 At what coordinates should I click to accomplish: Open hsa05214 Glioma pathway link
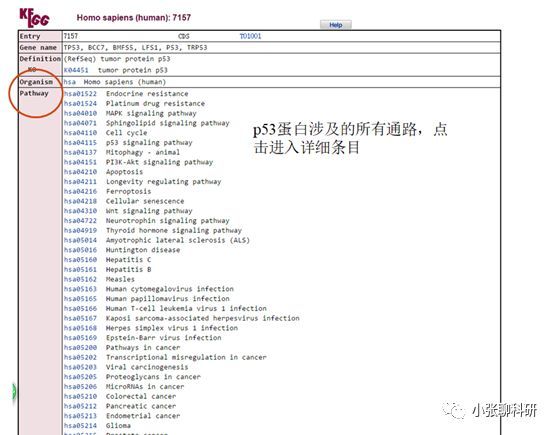[x=80, y=426]
